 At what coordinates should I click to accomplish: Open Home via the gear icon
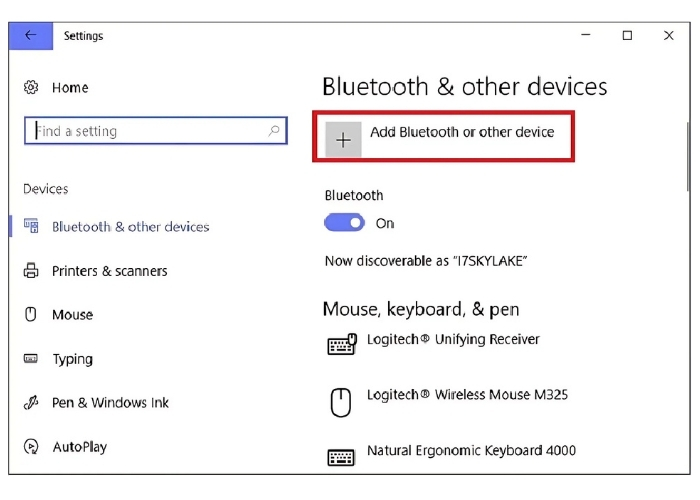tap(31, 88)
